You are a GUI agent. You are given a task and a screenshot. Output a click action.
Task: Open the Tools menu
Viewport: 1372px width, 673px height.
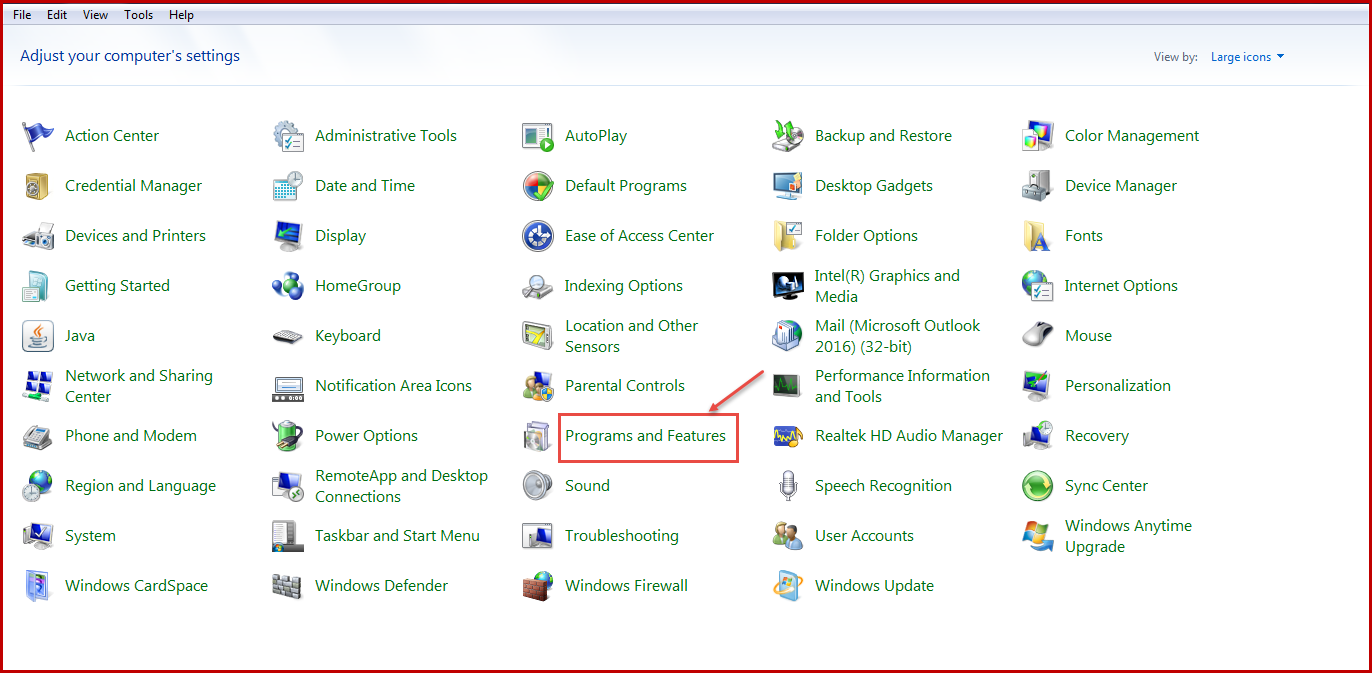(139, 15)
